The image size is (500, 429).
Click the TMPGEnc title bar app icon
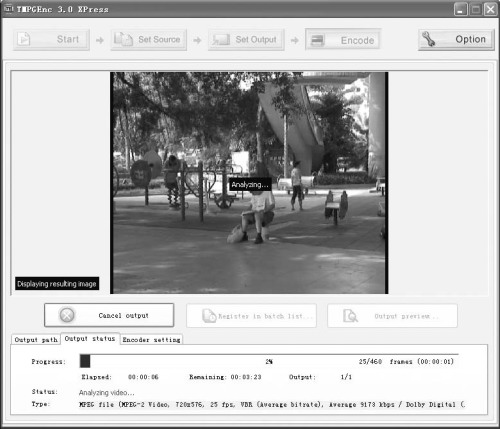(x=9, y=9)
